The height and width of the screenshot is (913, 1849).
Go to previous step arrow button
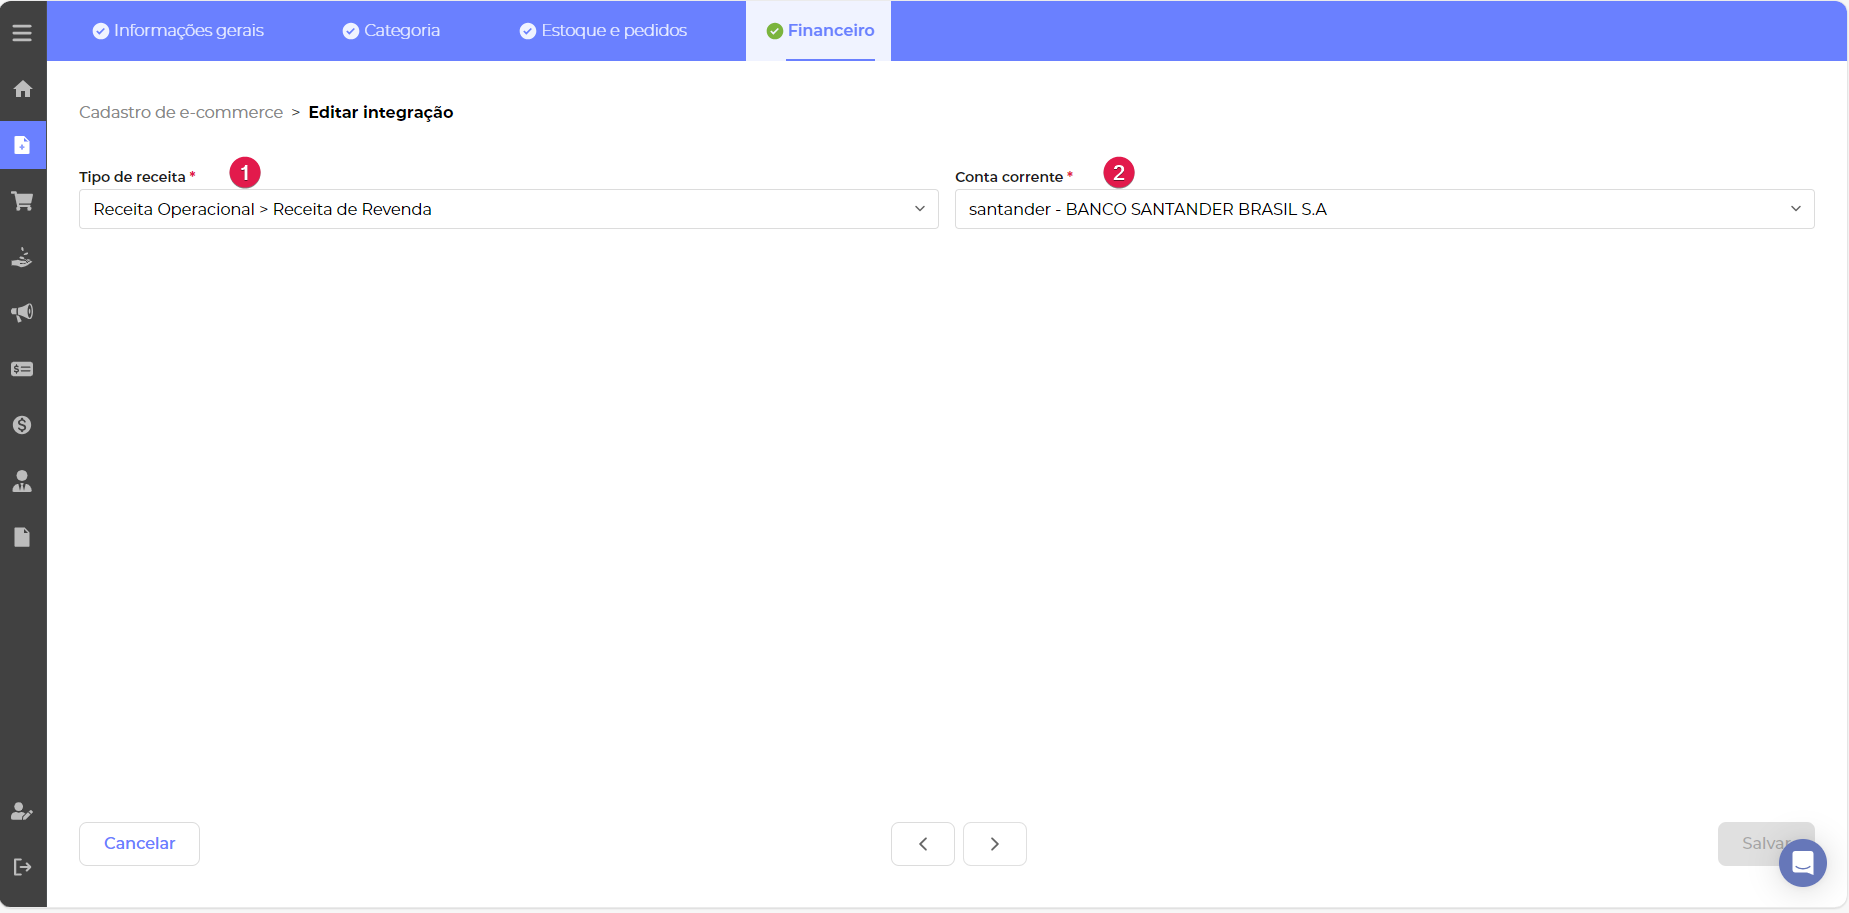[922, 844]
